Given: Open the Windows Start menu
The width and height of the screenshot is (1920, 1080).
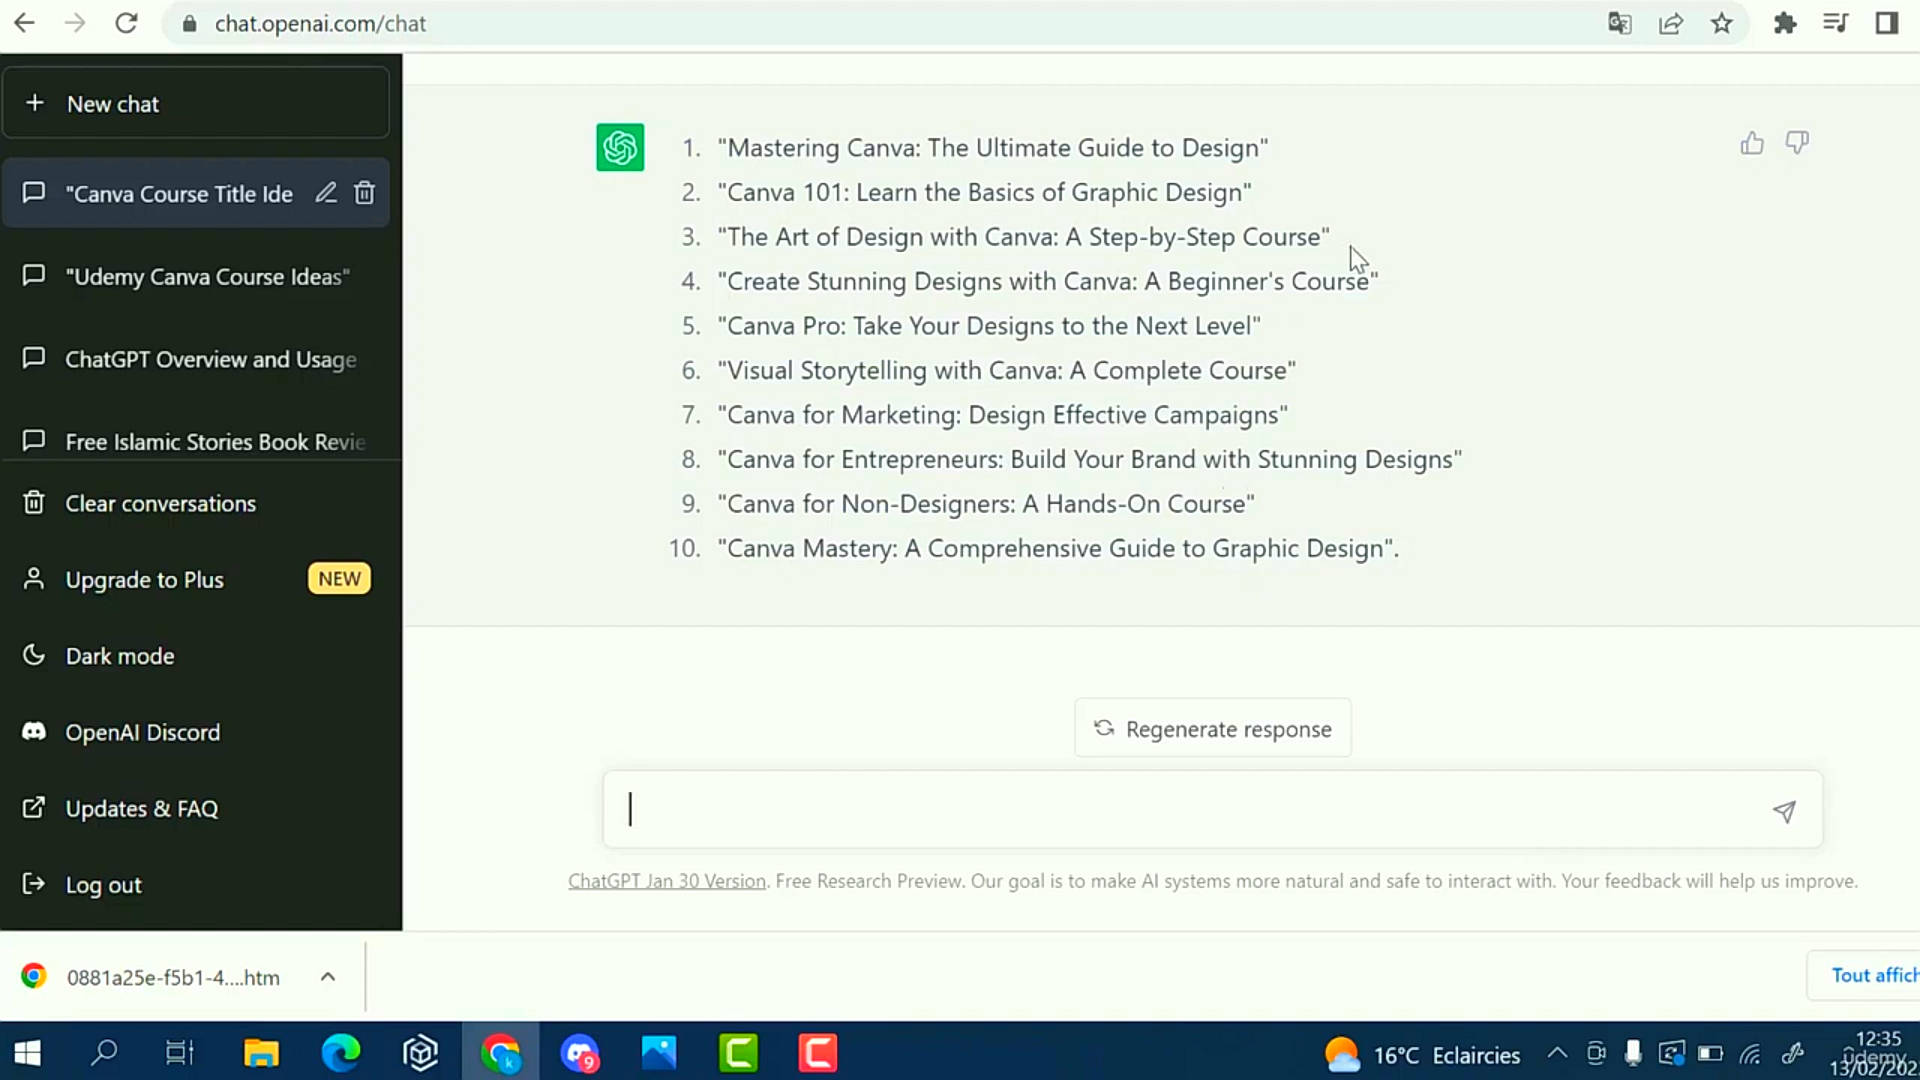Looking at the screenshot, I should tap(27, 1053).
